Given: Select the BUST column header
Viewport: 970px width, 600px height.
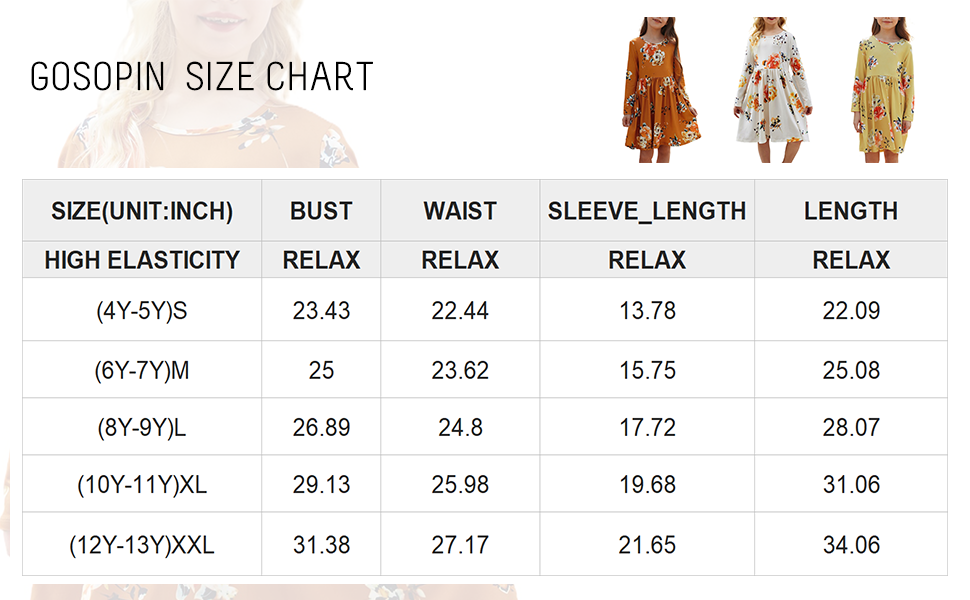Looking at the screenshot, I should [321, 211].
